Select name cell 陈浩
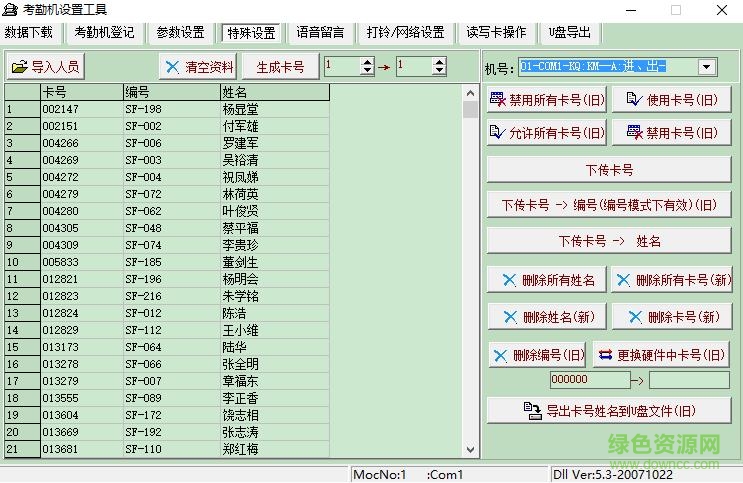The width and height of the screenshot is (743, 483). [x=275, y=313]
